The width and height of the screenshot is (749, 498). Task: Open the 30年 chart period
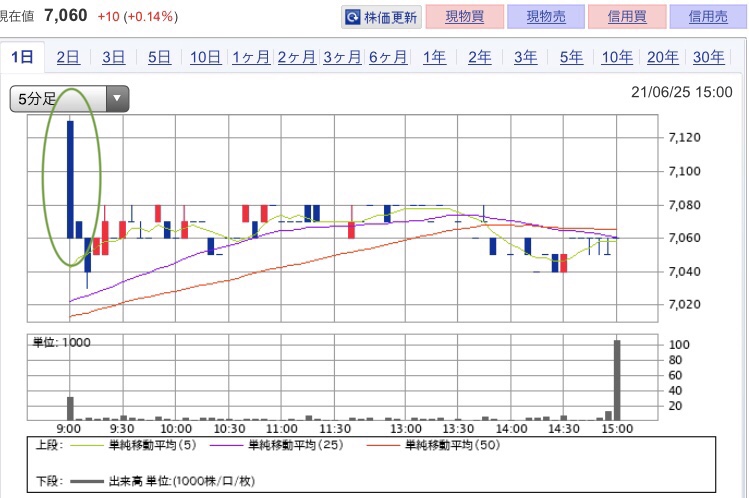point(709,57)
